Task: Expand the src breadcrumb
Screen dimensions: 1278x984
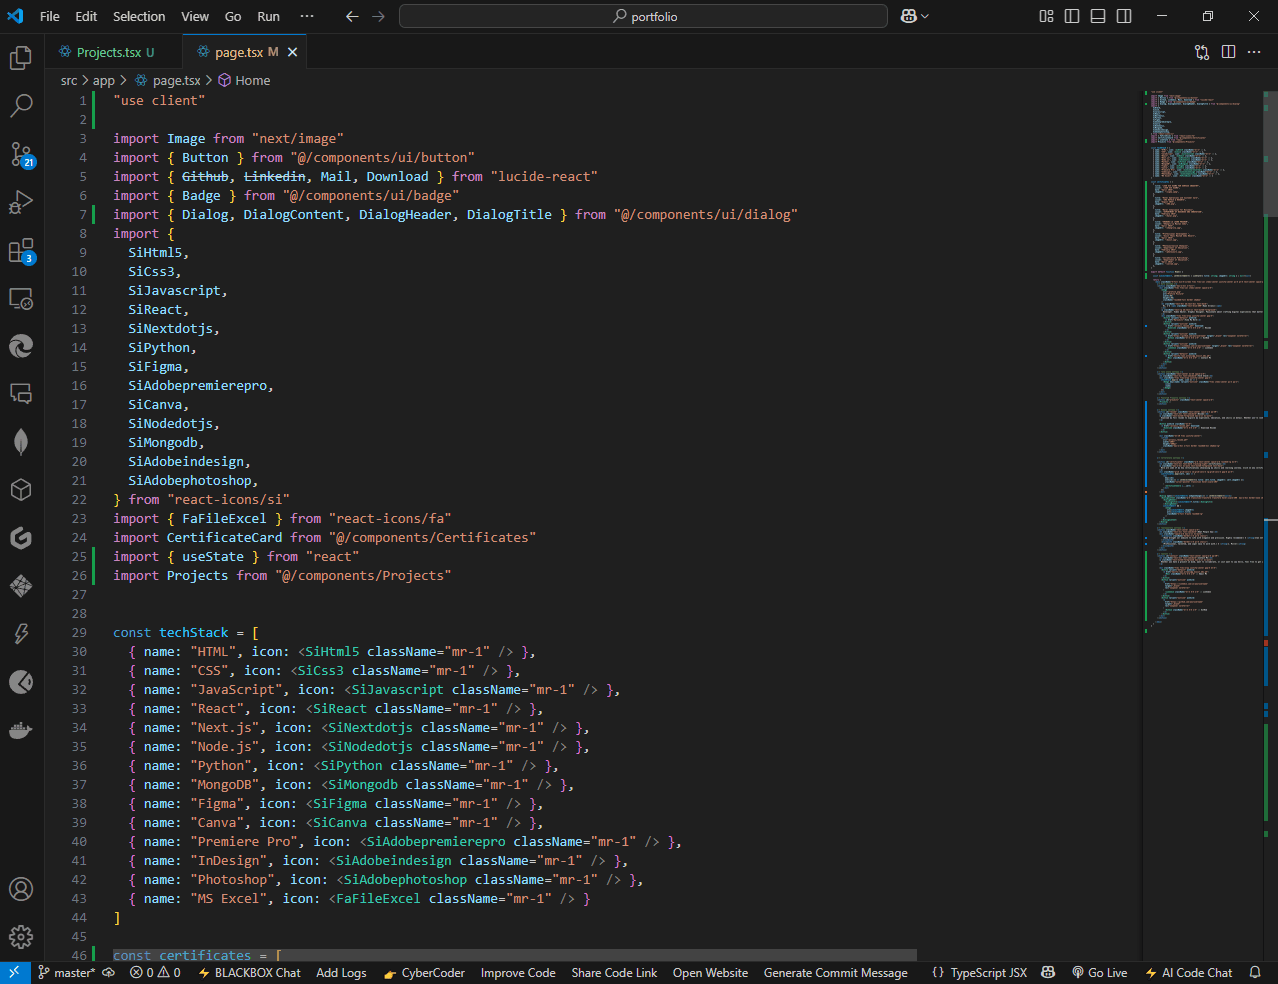Action: pyautogui.click(x=69, y=81)
